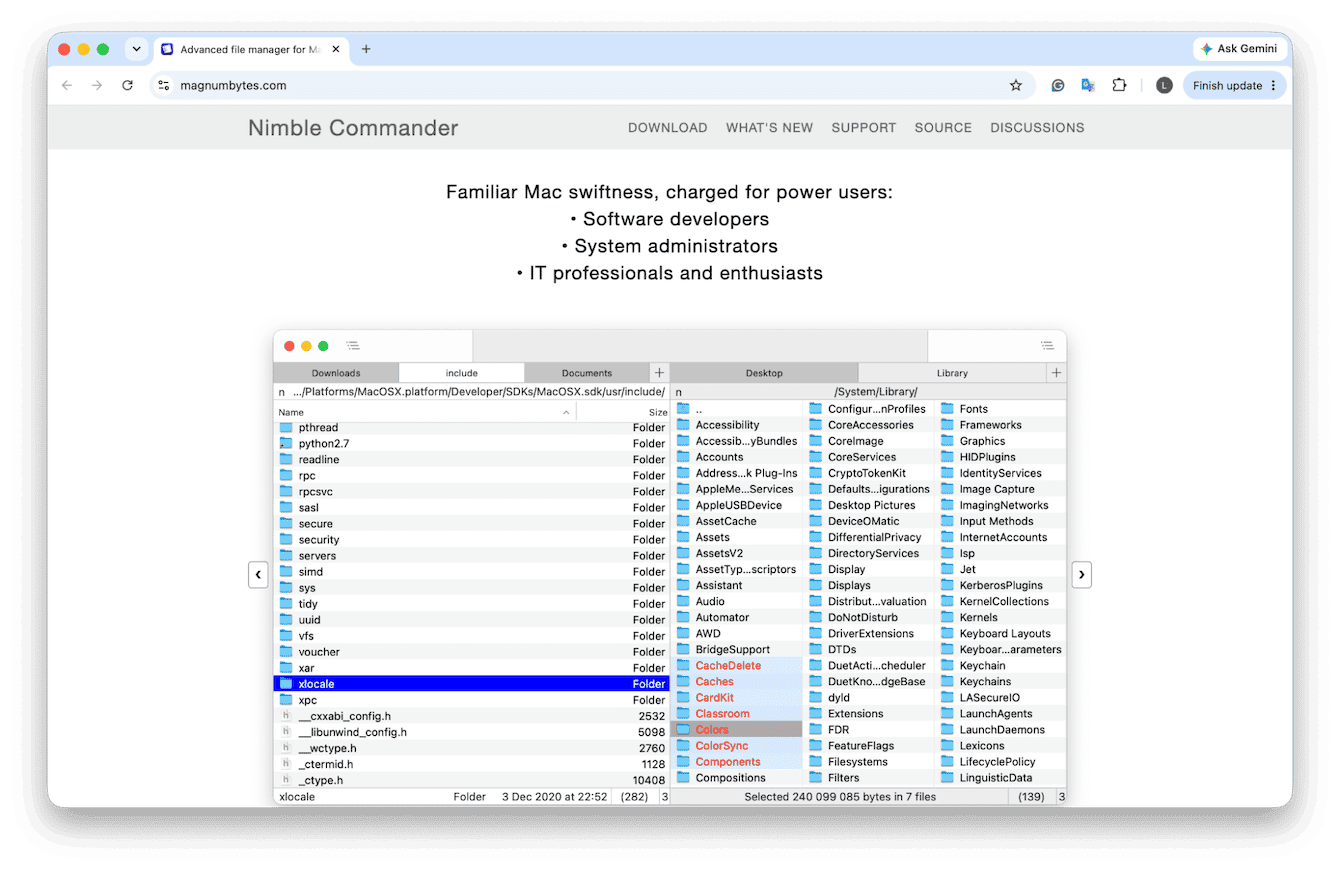Viewport: 1340px width, 871px height.
Task: Open the WHAT'S NEW page
Action: pyautogui.click(x=769, y=128)
